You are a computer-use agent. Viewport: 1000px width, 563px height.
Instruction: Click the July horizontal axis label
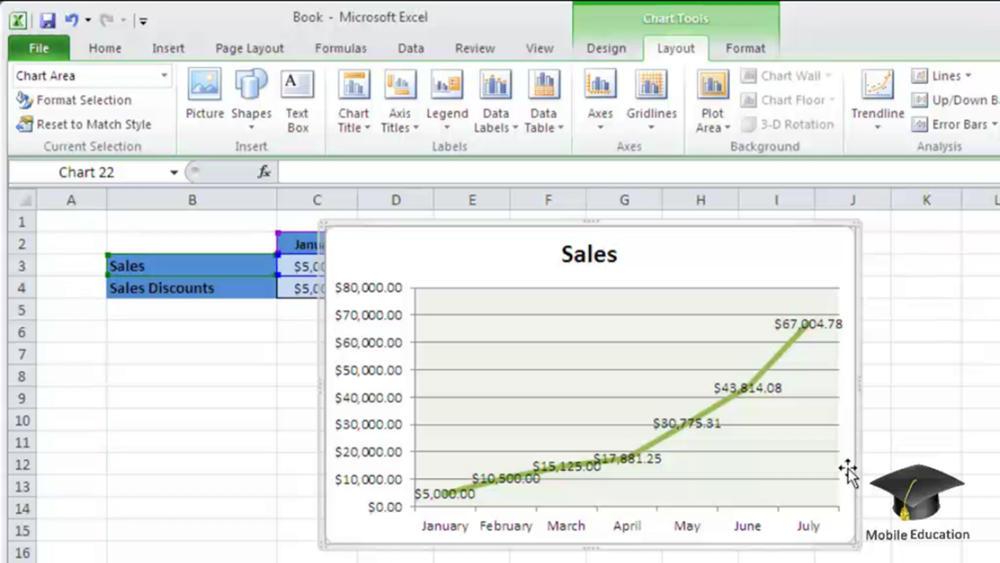coord(808,526)
